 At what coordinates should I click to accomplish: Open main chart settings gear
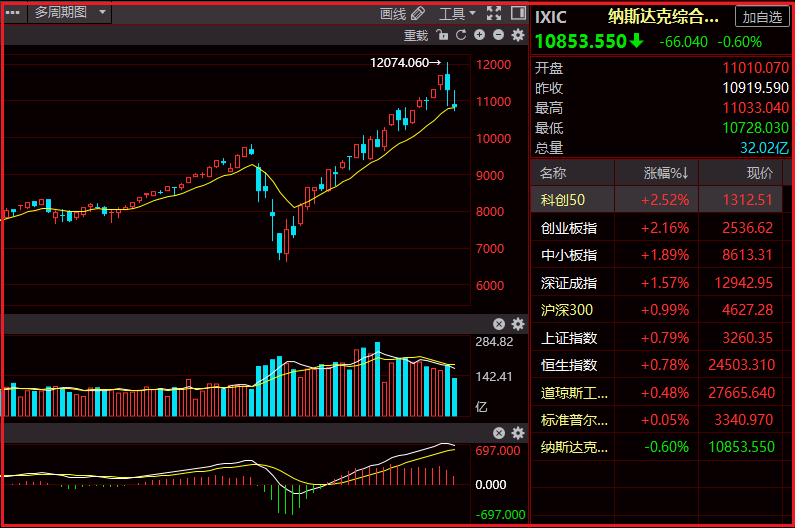518,35
